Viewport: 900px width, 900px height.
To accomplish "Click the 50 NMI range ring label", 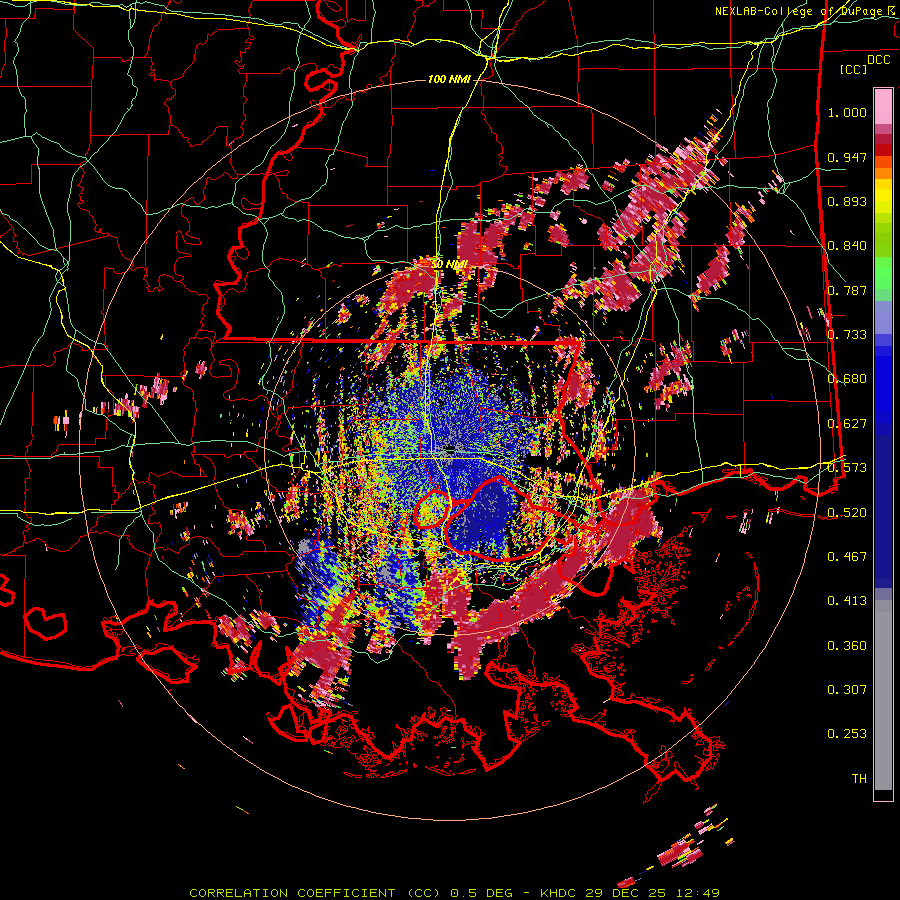I will point(449,265).
